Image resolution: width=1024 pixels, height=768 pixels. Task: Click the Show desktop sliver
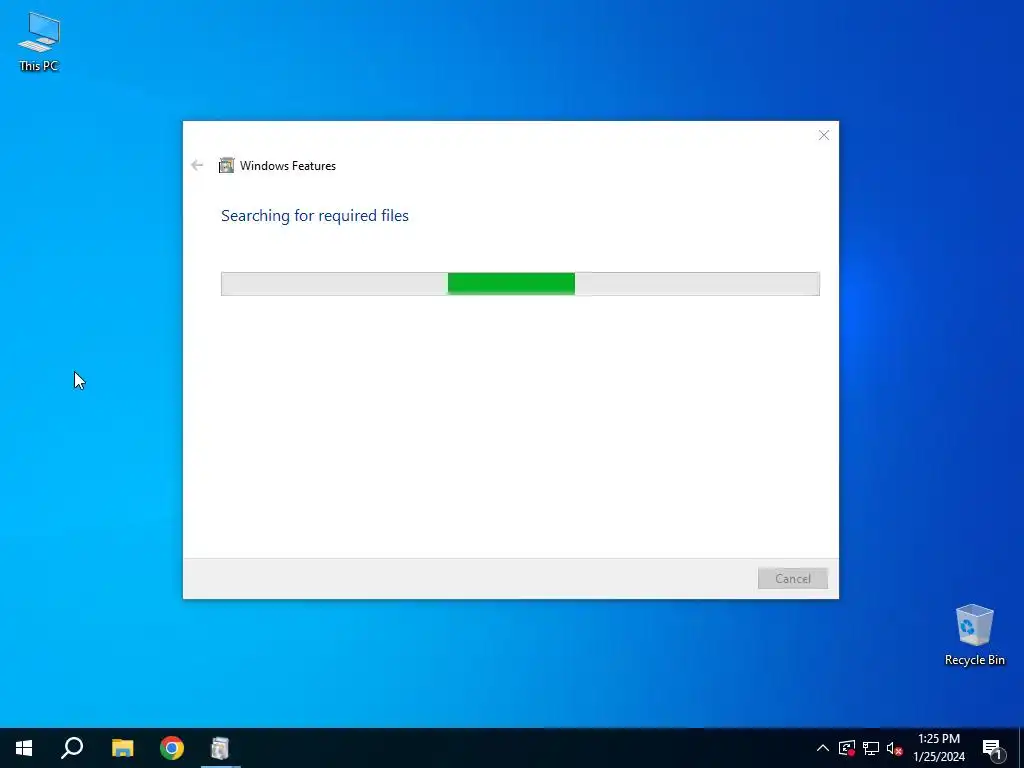tap(1021, 748)
